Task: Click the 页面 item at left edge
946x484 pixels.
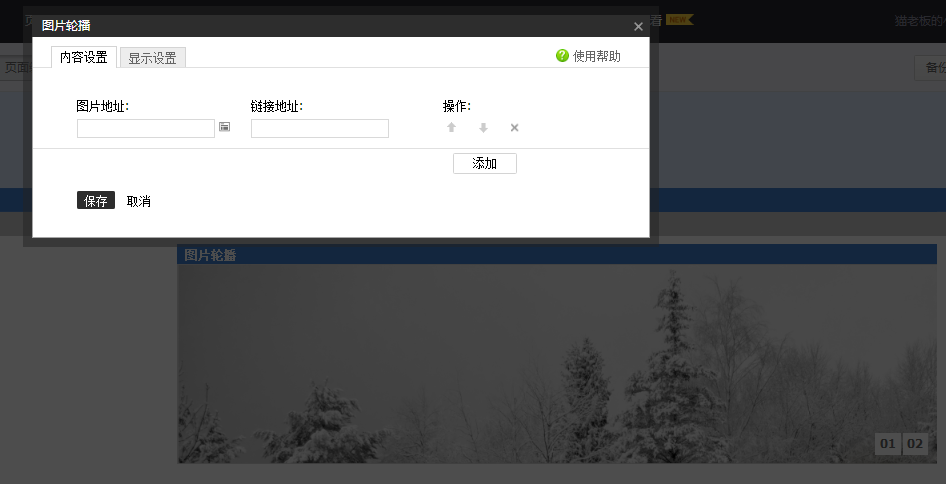Action: 15,68
